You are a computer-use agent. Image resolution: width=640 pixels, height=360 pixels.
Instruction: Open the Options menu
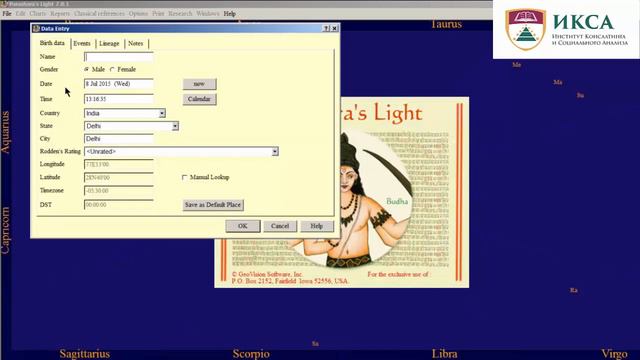pos(138,13)
